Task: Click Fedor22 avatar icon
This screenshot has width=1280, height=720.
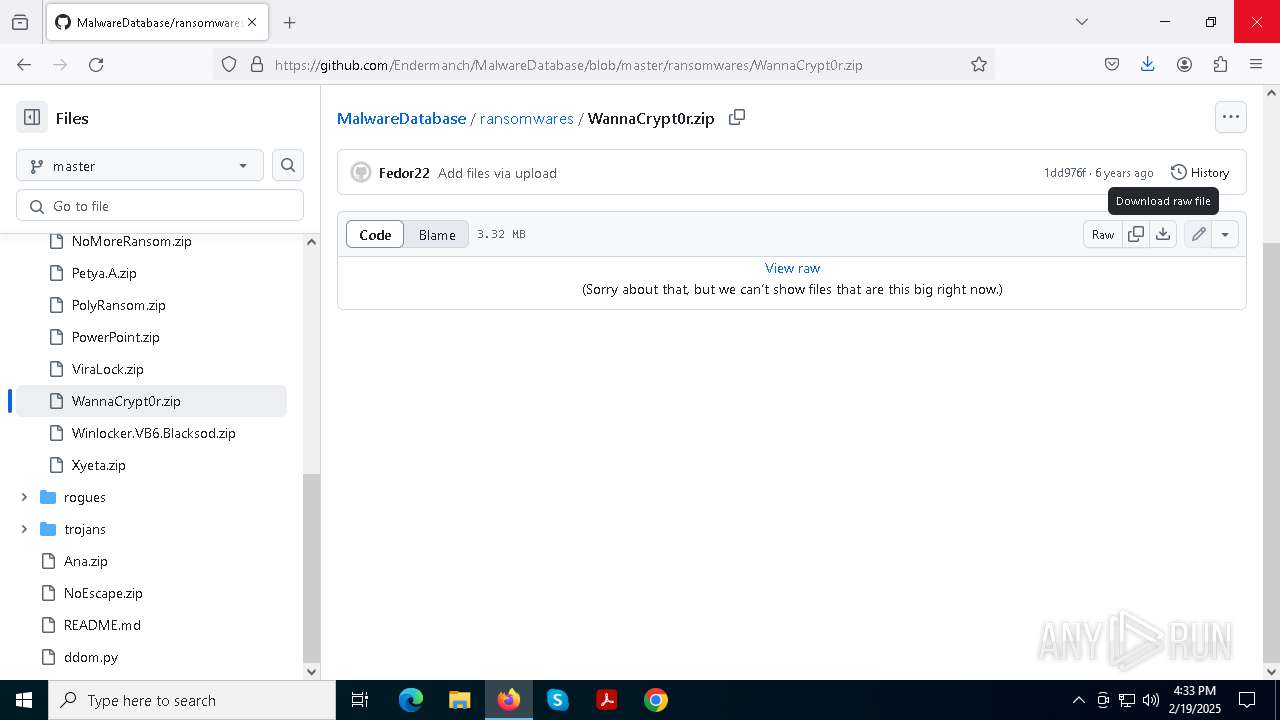Action: coord(361,173)
